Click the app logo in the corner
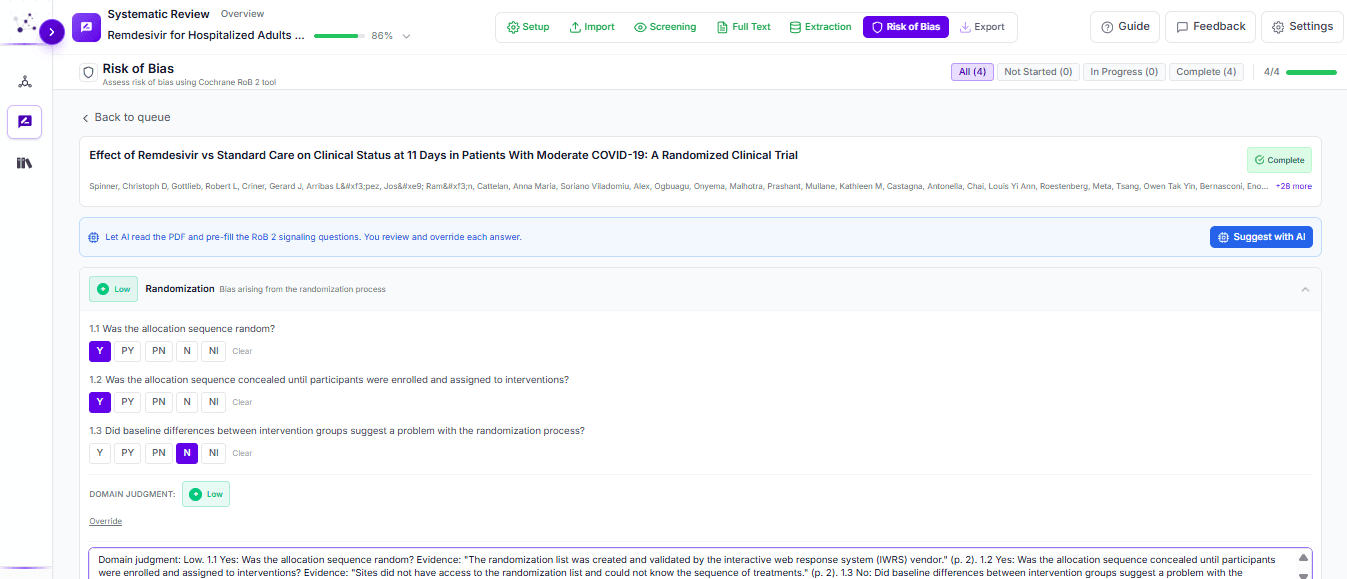 (x=27, y=24)
